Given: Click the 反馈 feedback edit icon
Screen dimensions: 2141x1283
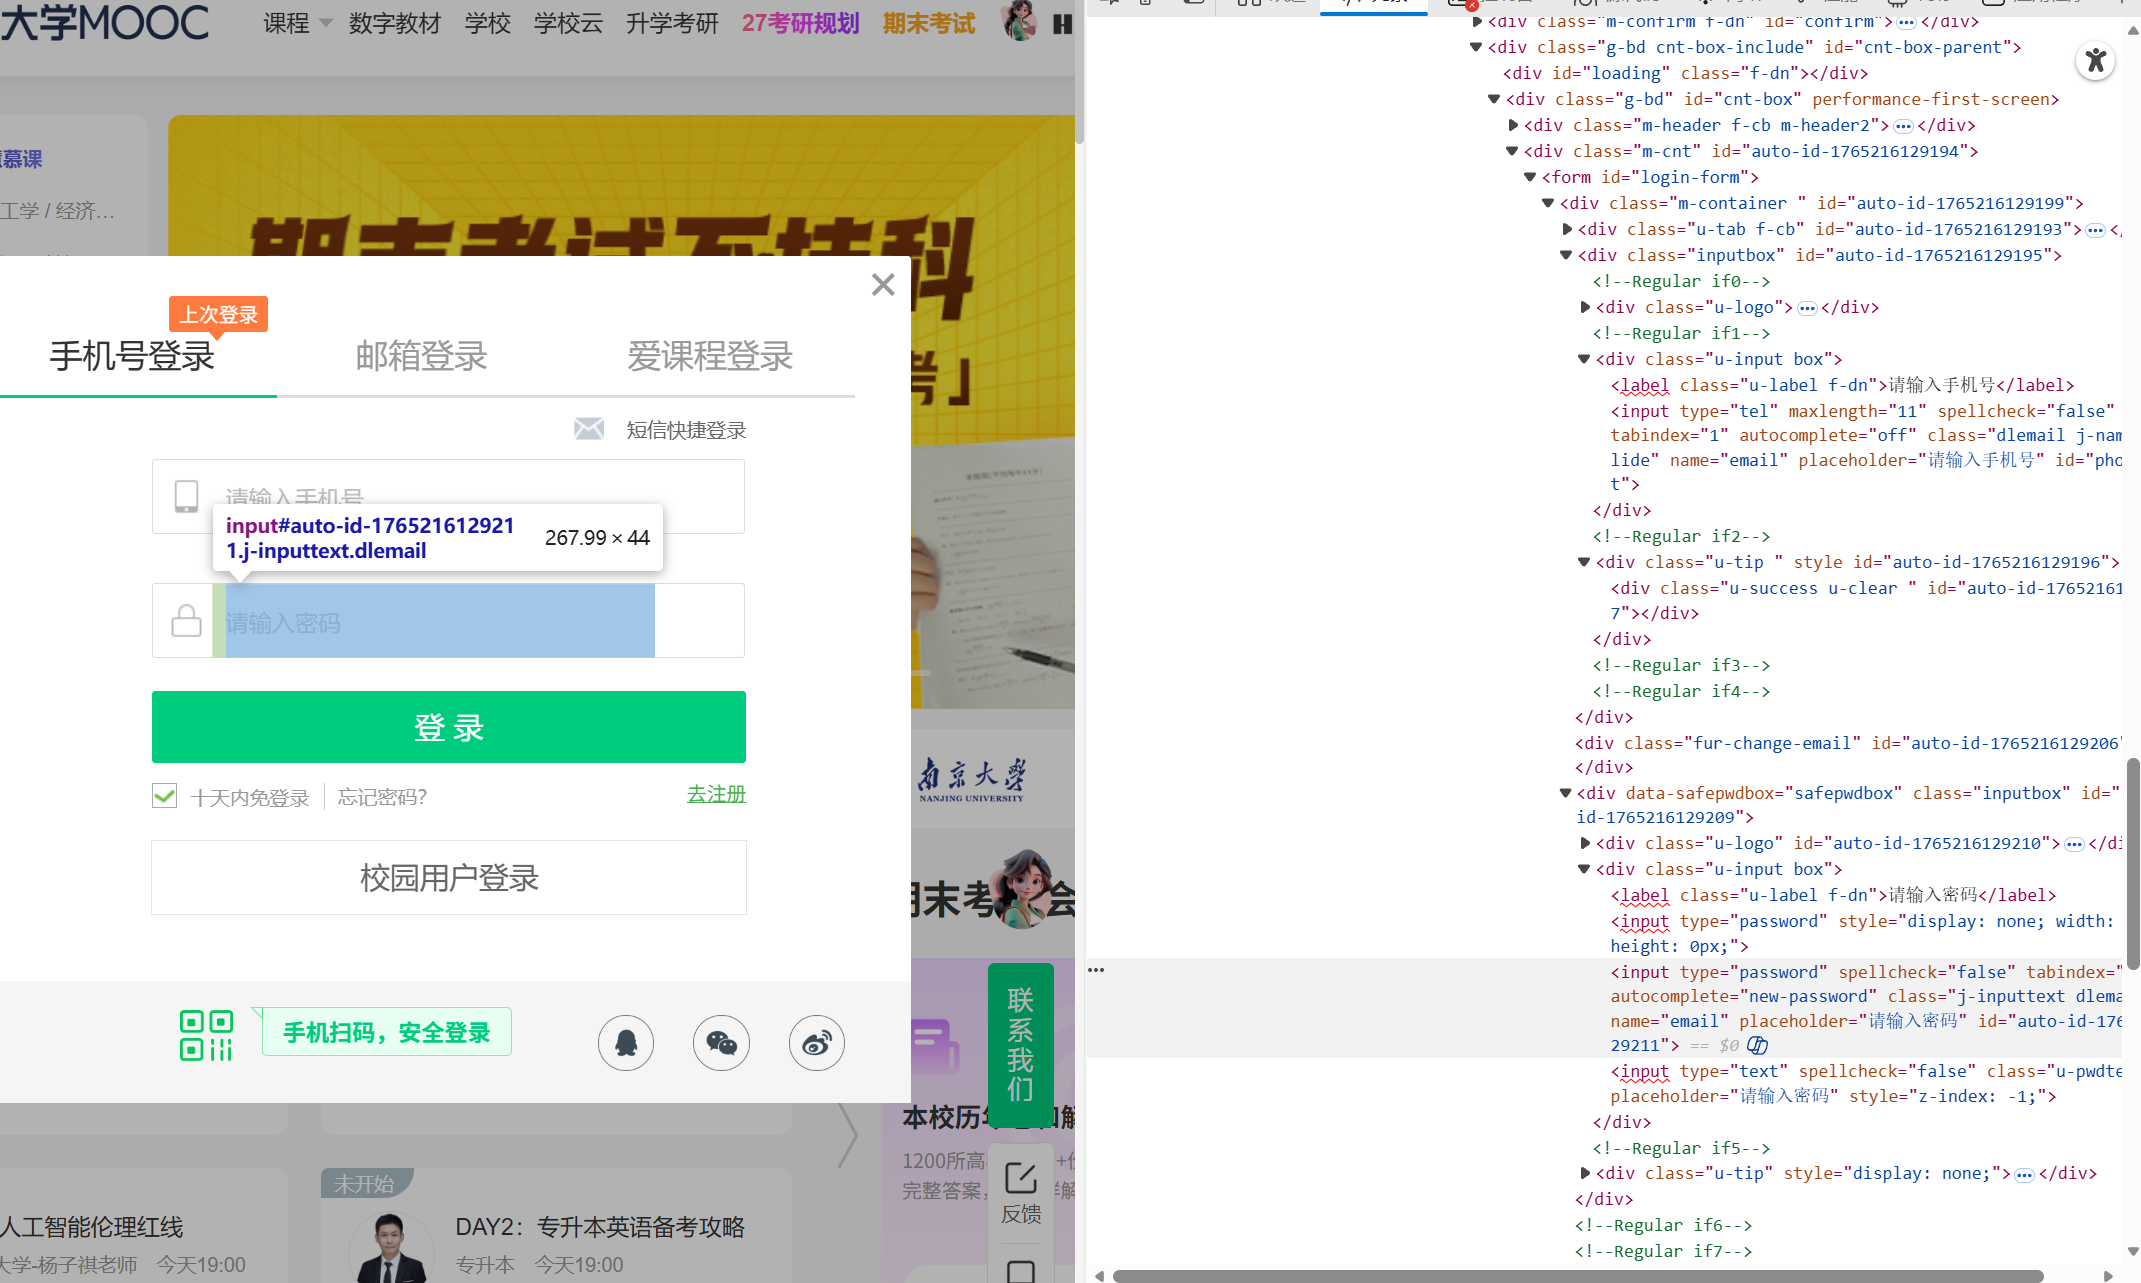Looking at the screenshot, I should tap(1021, 1178).
